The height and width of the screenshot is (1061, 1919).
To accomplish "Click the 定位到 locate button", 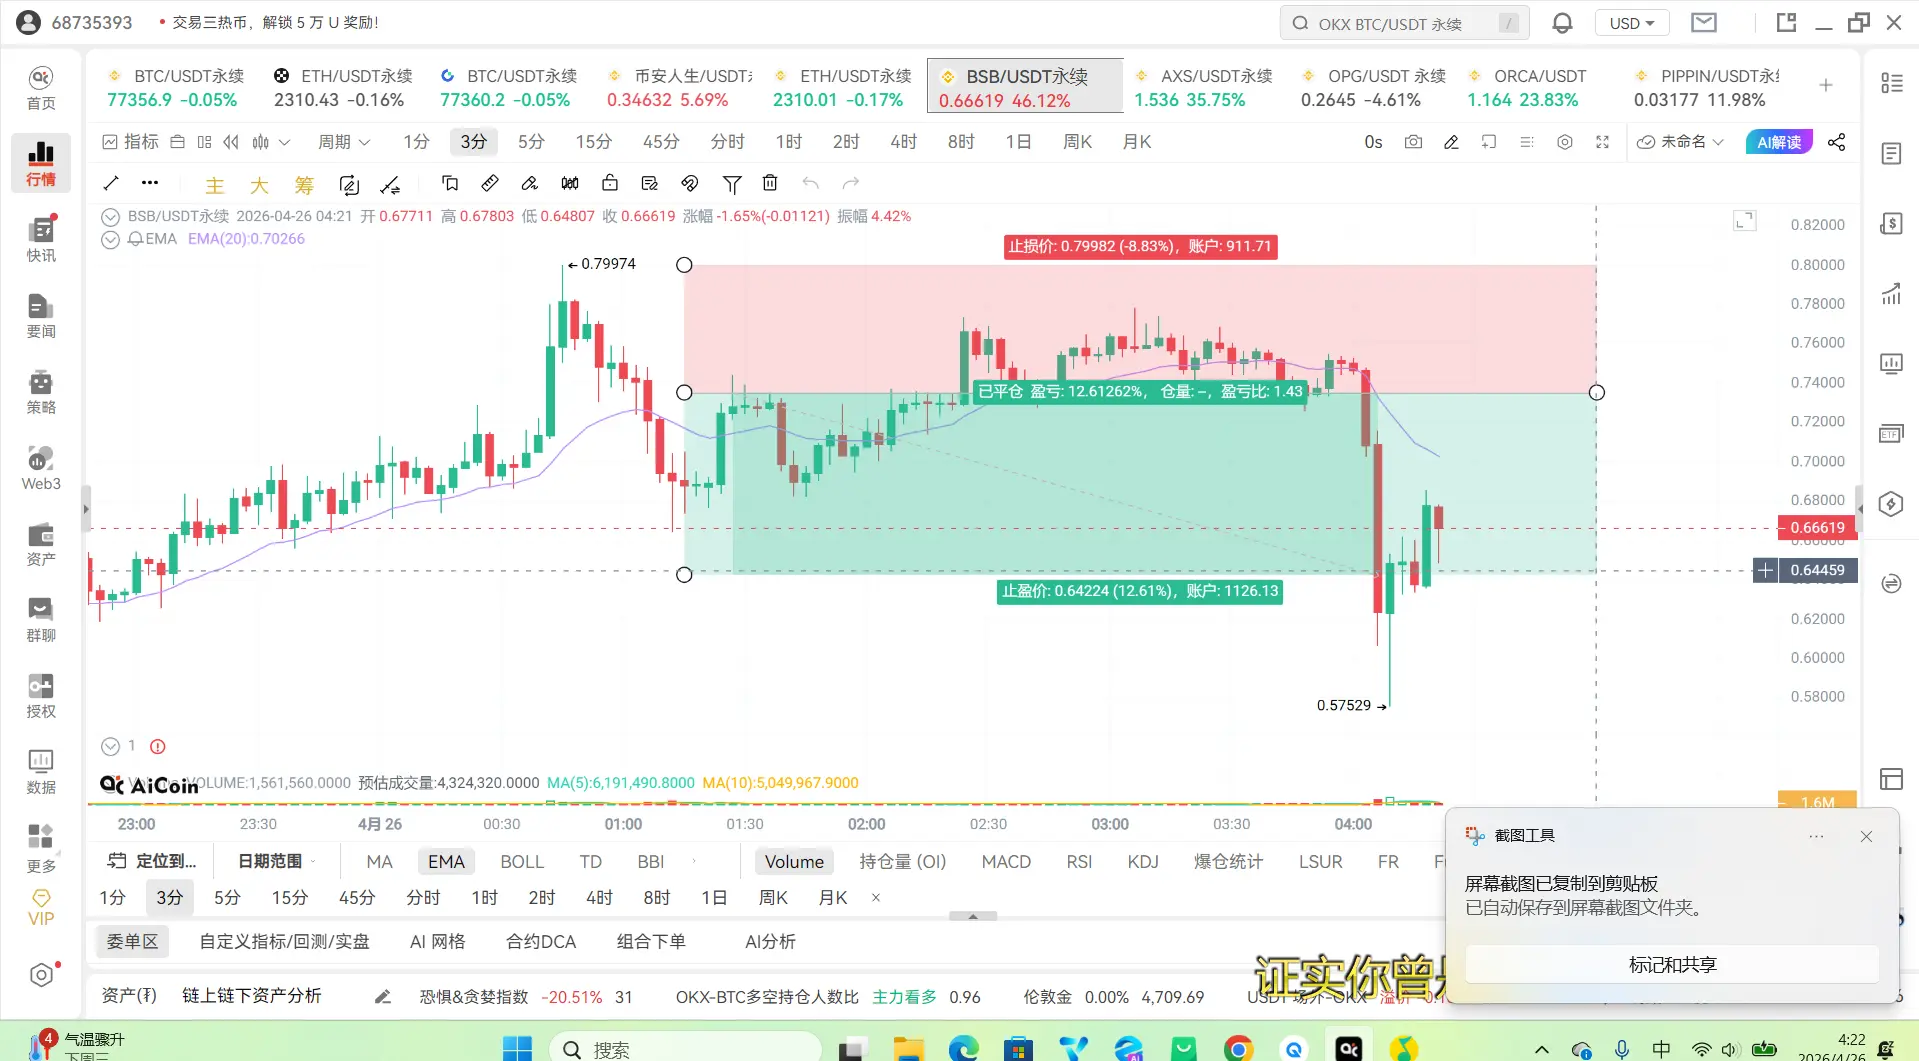I will point(153,861).
